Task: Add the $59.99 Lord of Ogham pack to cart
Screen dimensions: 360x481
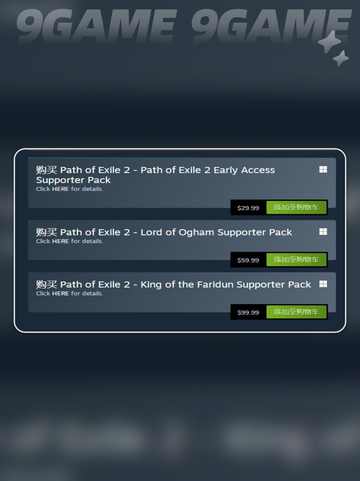Action: (296, 260)
